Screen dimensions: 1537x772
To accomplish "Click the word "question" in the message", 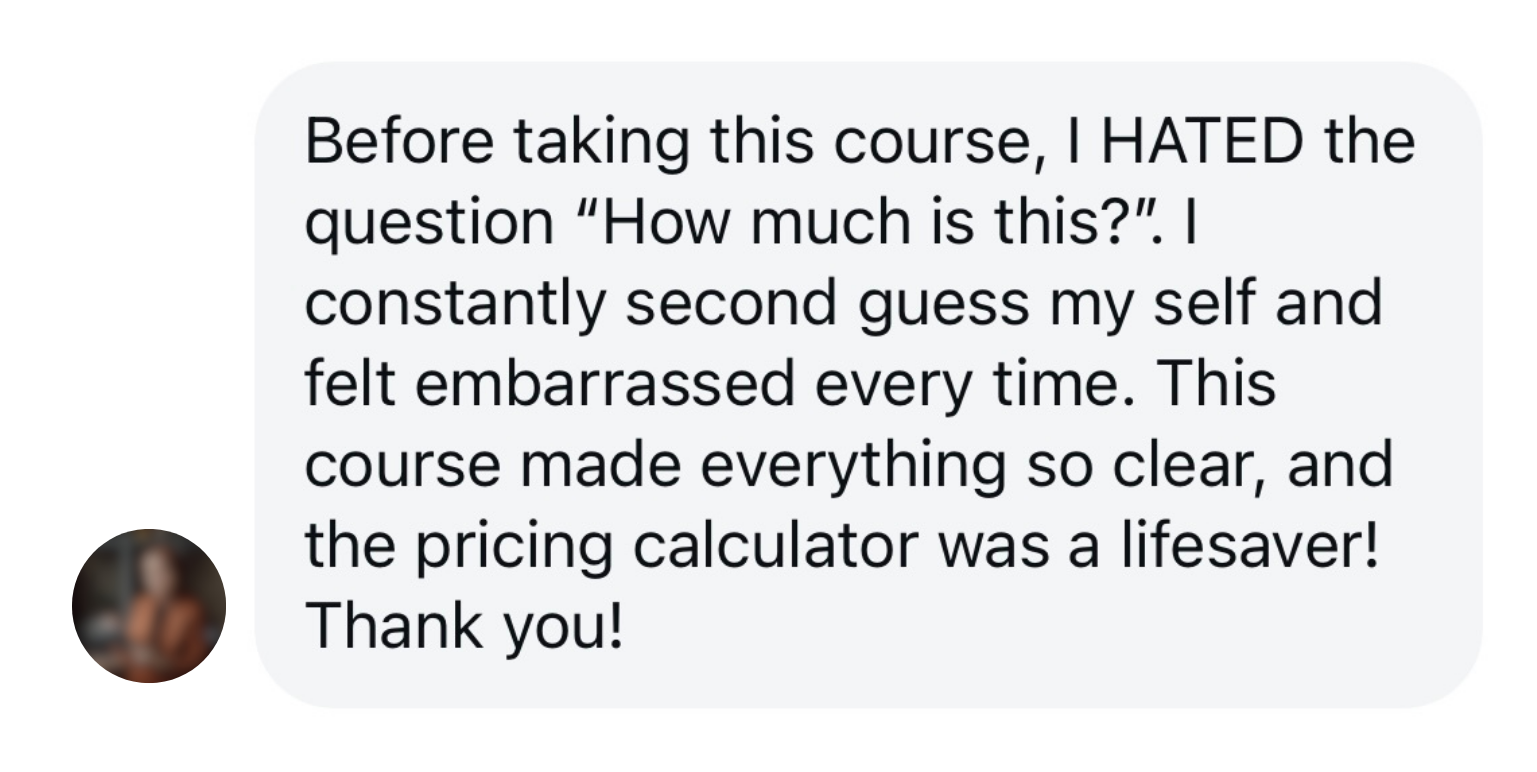I will click(x=428, y=225).
